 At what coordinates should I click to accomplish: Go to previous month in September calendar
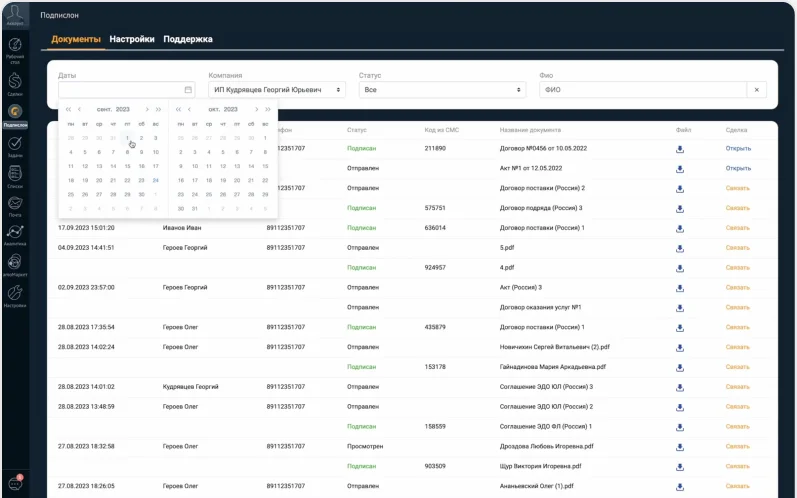[79, 109]
